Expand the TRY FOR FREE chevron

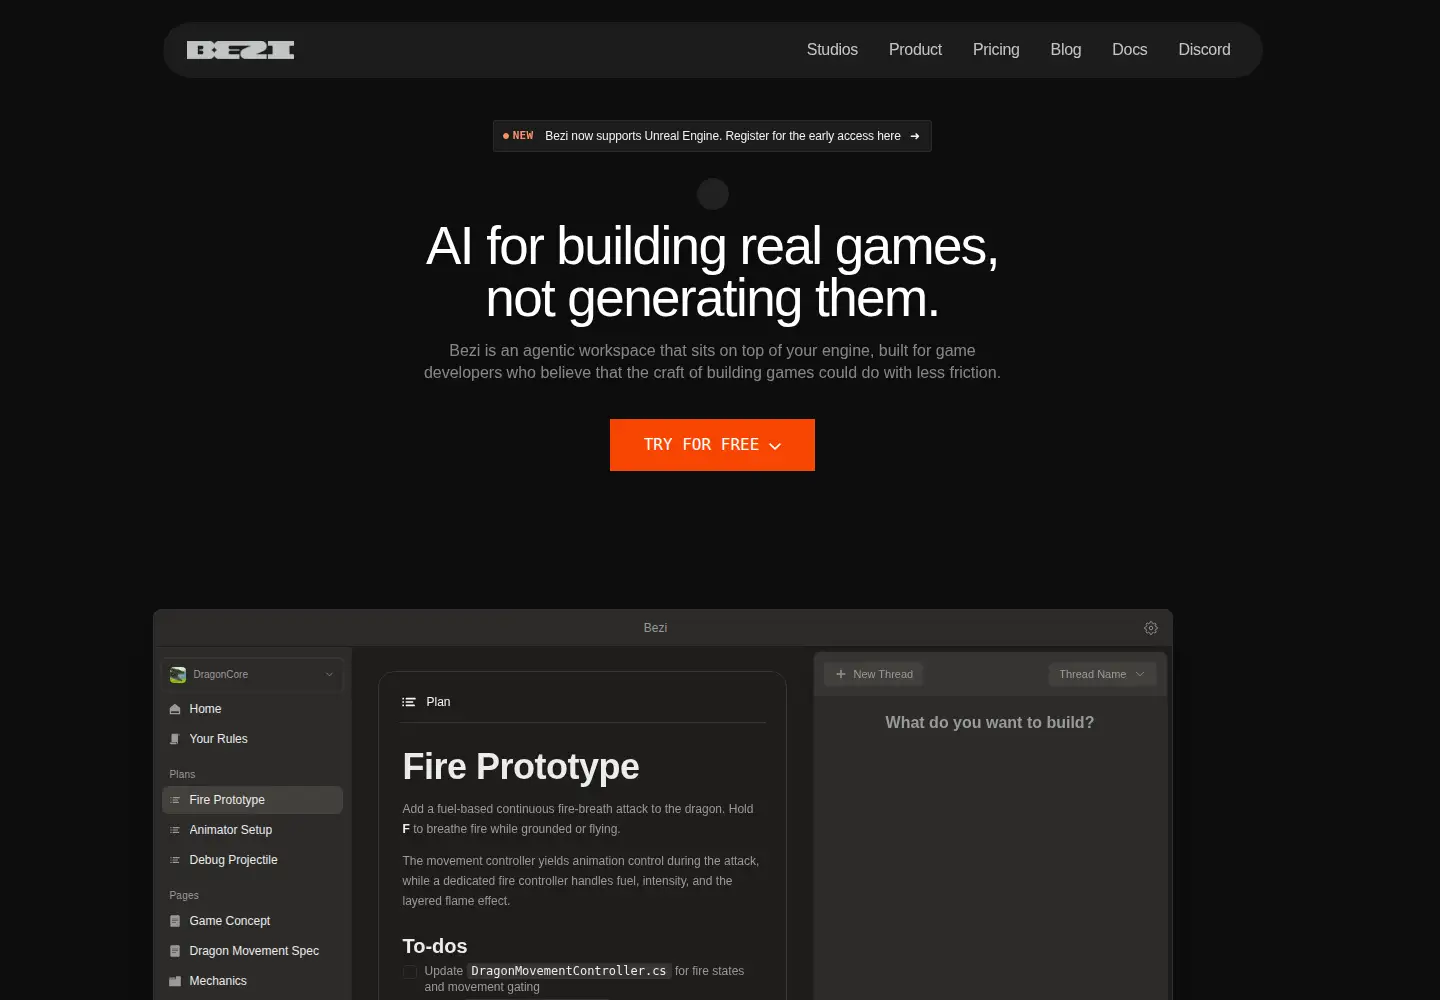point(775,446)
